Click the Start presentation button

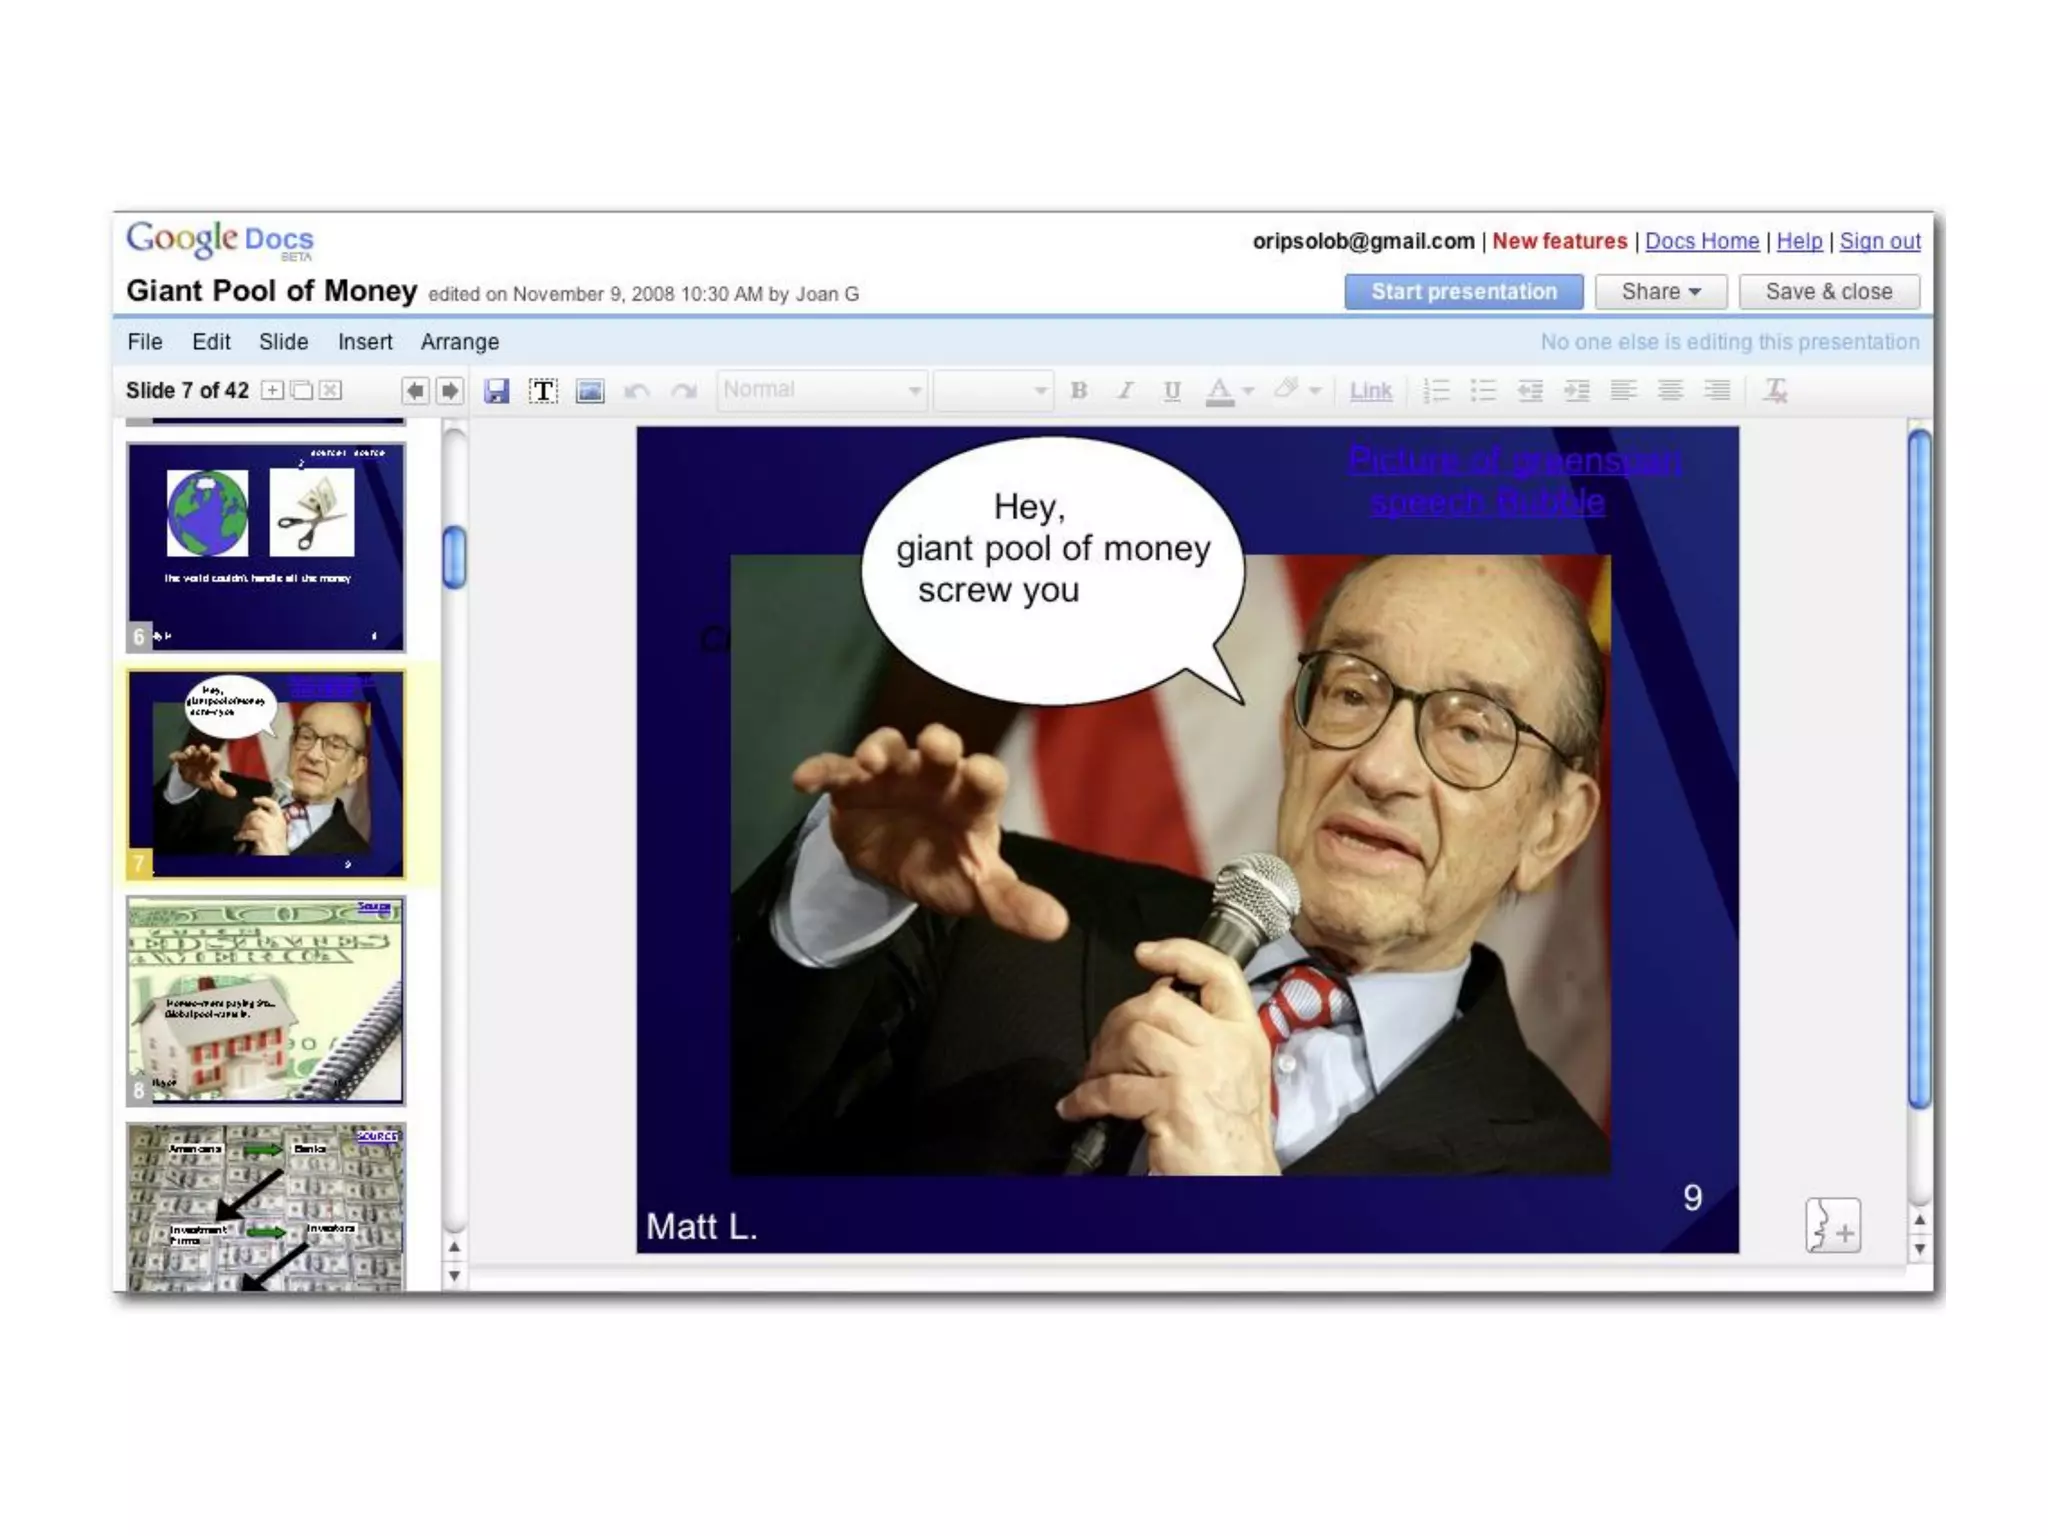pyautogui.click(x=1463, y=292)
